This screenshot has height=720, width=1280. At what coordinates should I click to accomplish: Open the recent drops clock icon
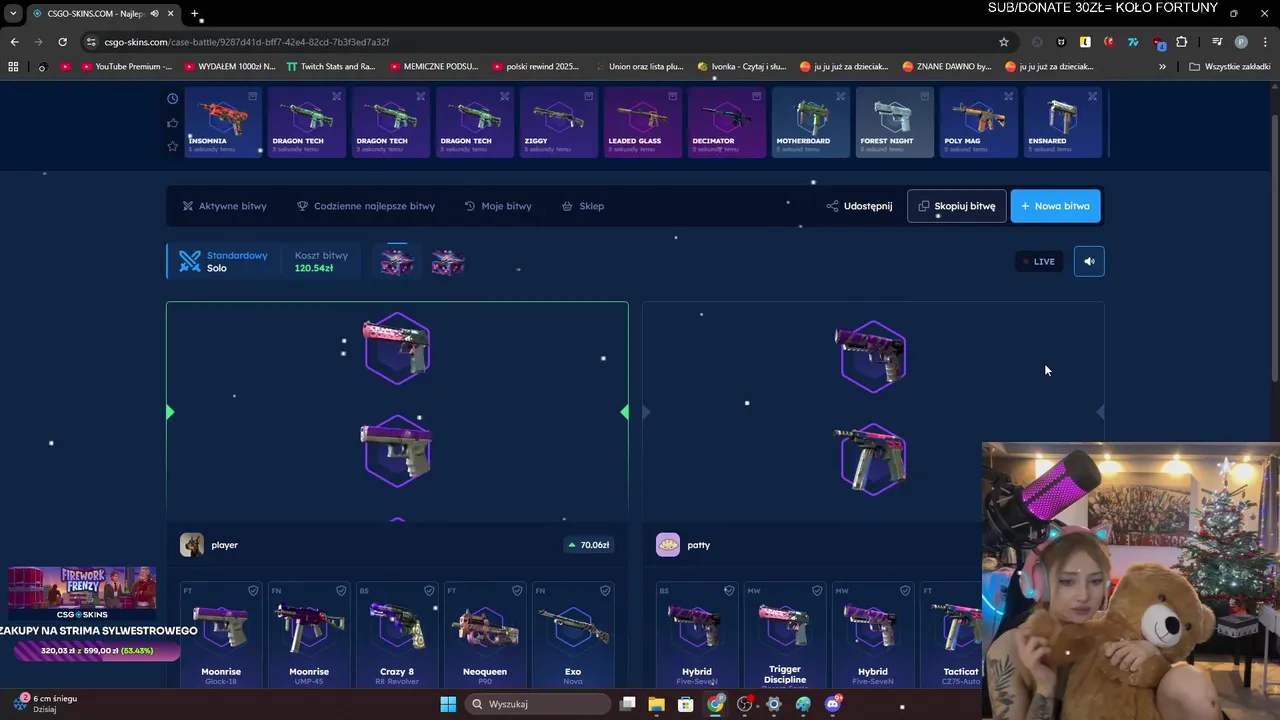(x=172, y=98)
